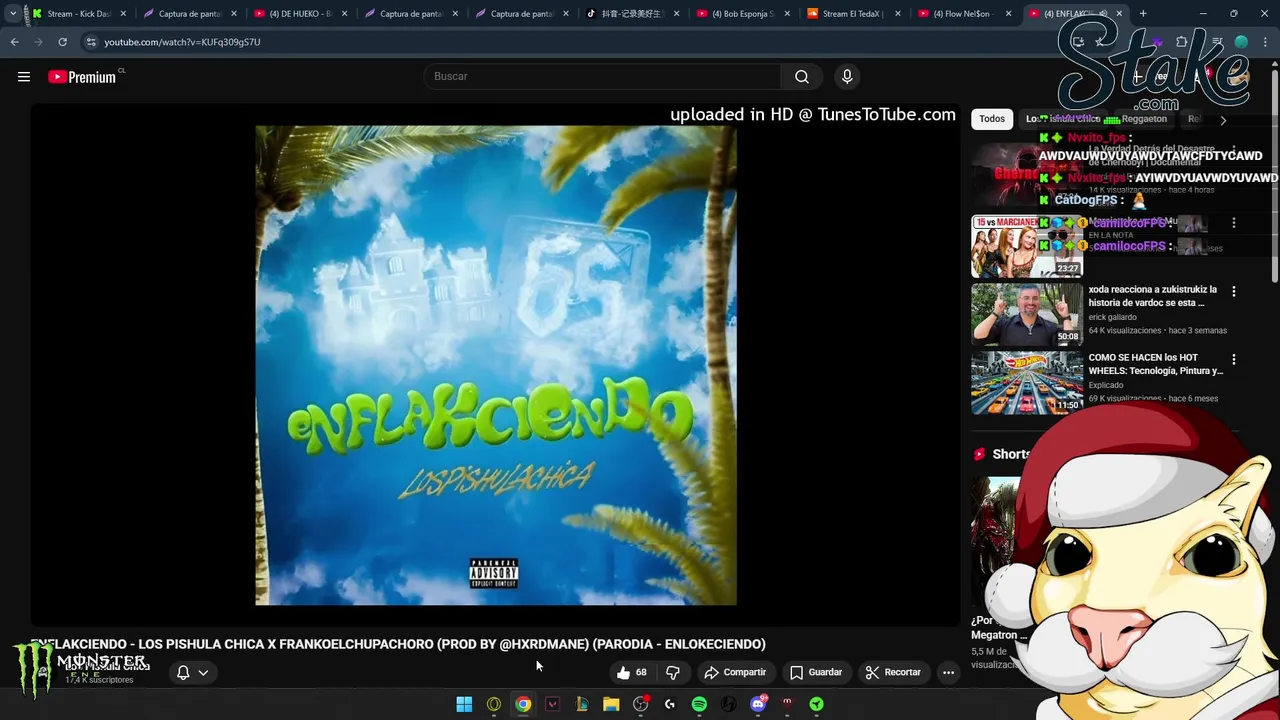Go back with the browser back arrow
Screen dimensions: 1280x720
click(14, 42)
